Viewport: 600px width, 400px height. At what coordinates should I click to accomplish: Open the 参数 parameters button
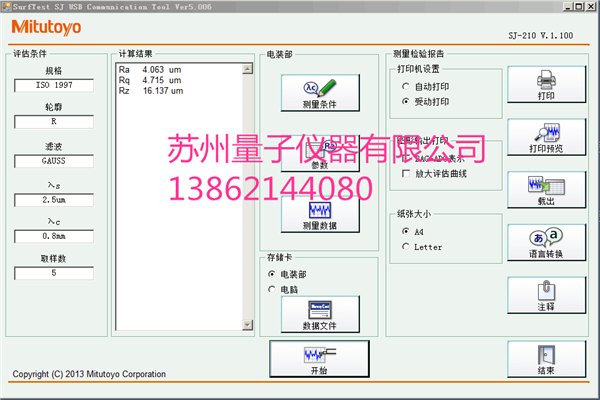[320, 153]
